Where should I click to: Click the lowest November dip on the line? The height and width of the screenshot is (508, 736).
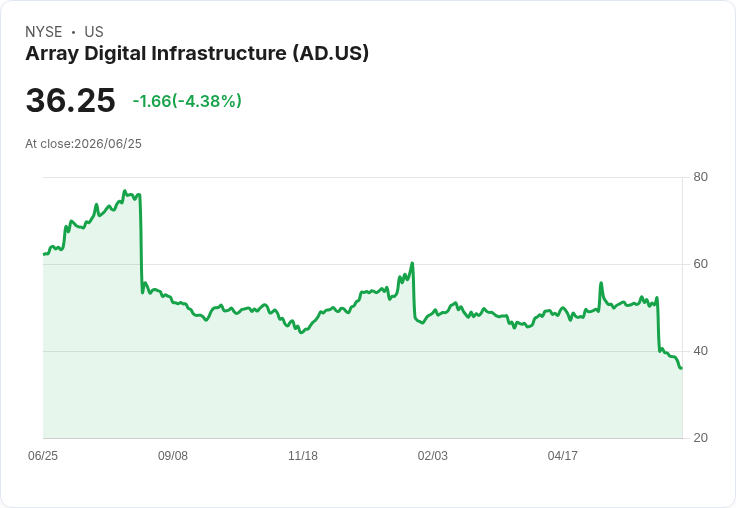(301, 332)
